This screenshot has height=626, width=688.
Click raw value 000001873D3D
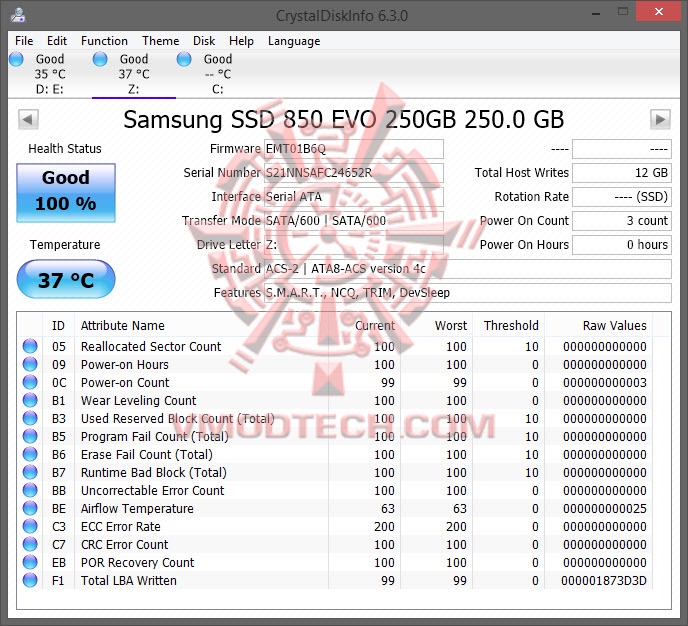pos(604,580)
